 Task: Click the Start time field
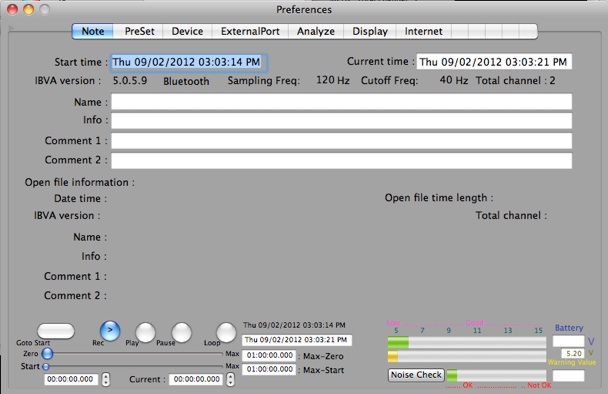click(189, 62)
